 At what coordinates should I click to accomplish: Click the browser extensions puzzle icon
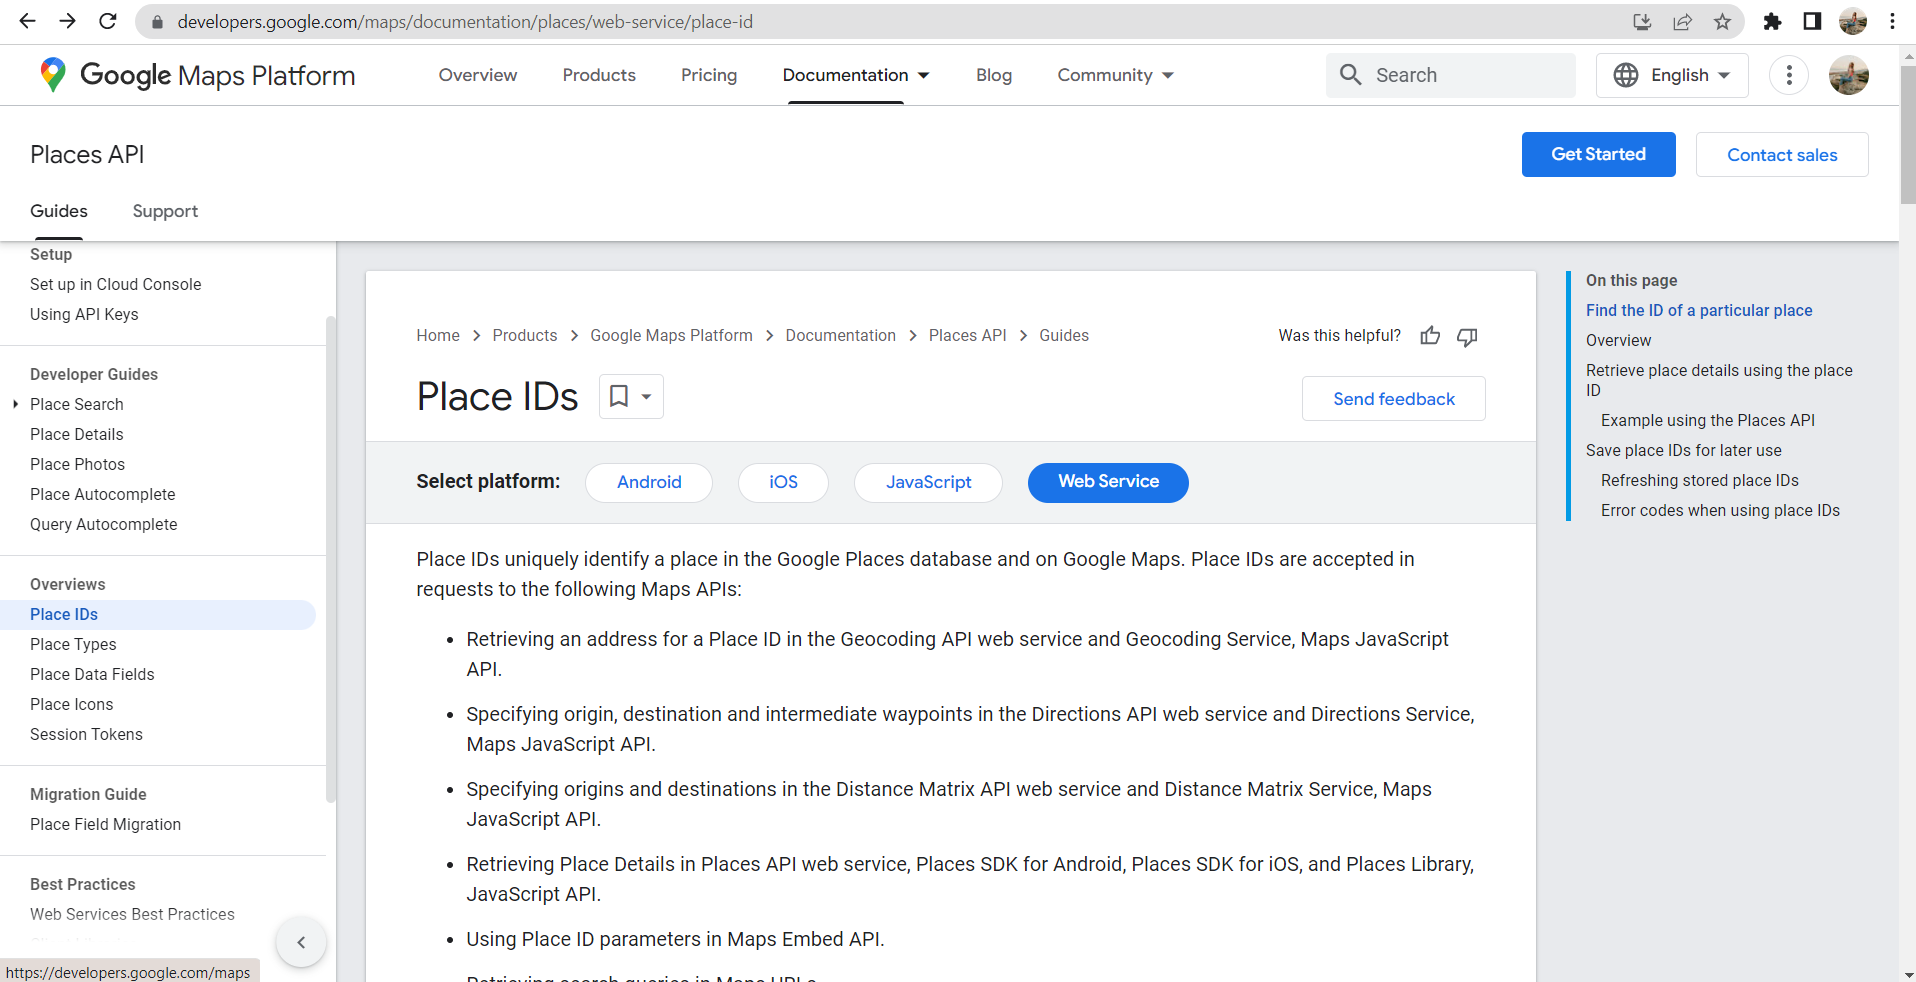point(1772,21)
